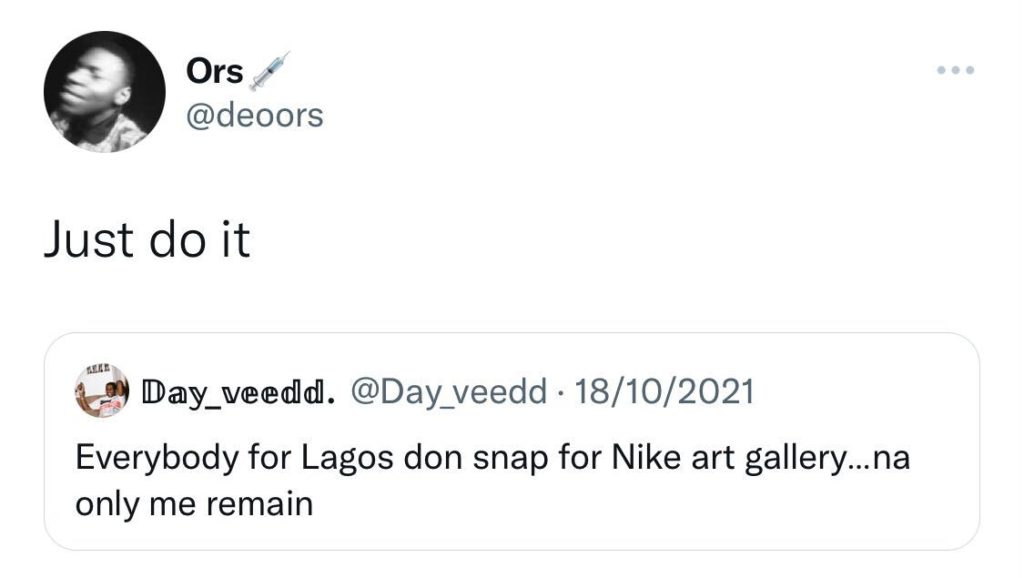Click the word "Just" in the tweet
Image resolution: width=1024 pixels, height=578 pixels.
89,241
